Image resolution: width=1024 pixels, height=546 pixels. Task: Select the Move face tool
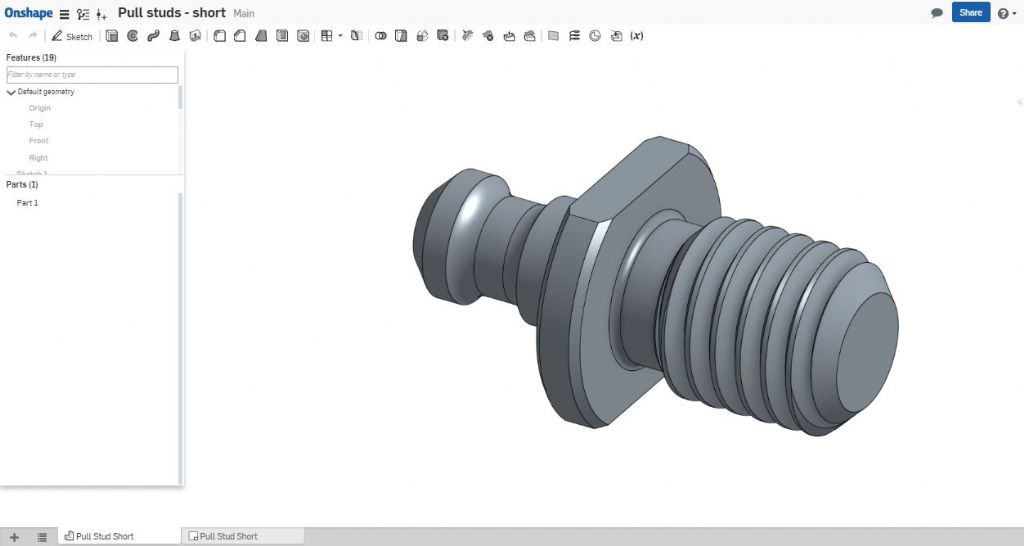(509, 36)
